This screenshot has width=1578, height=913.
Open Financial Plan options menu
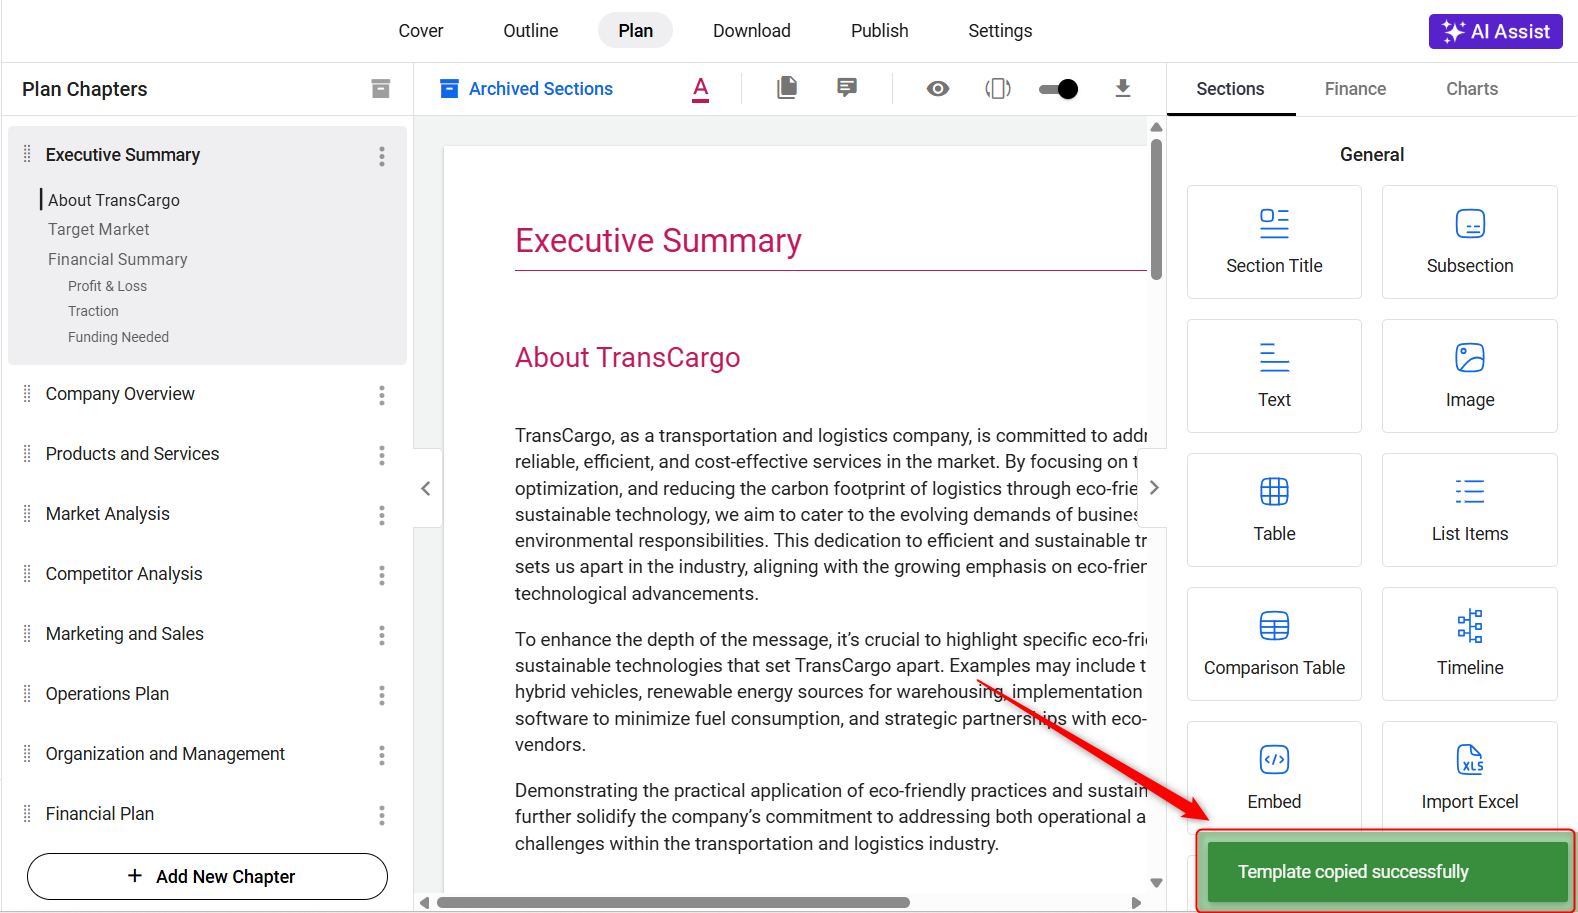382,815
